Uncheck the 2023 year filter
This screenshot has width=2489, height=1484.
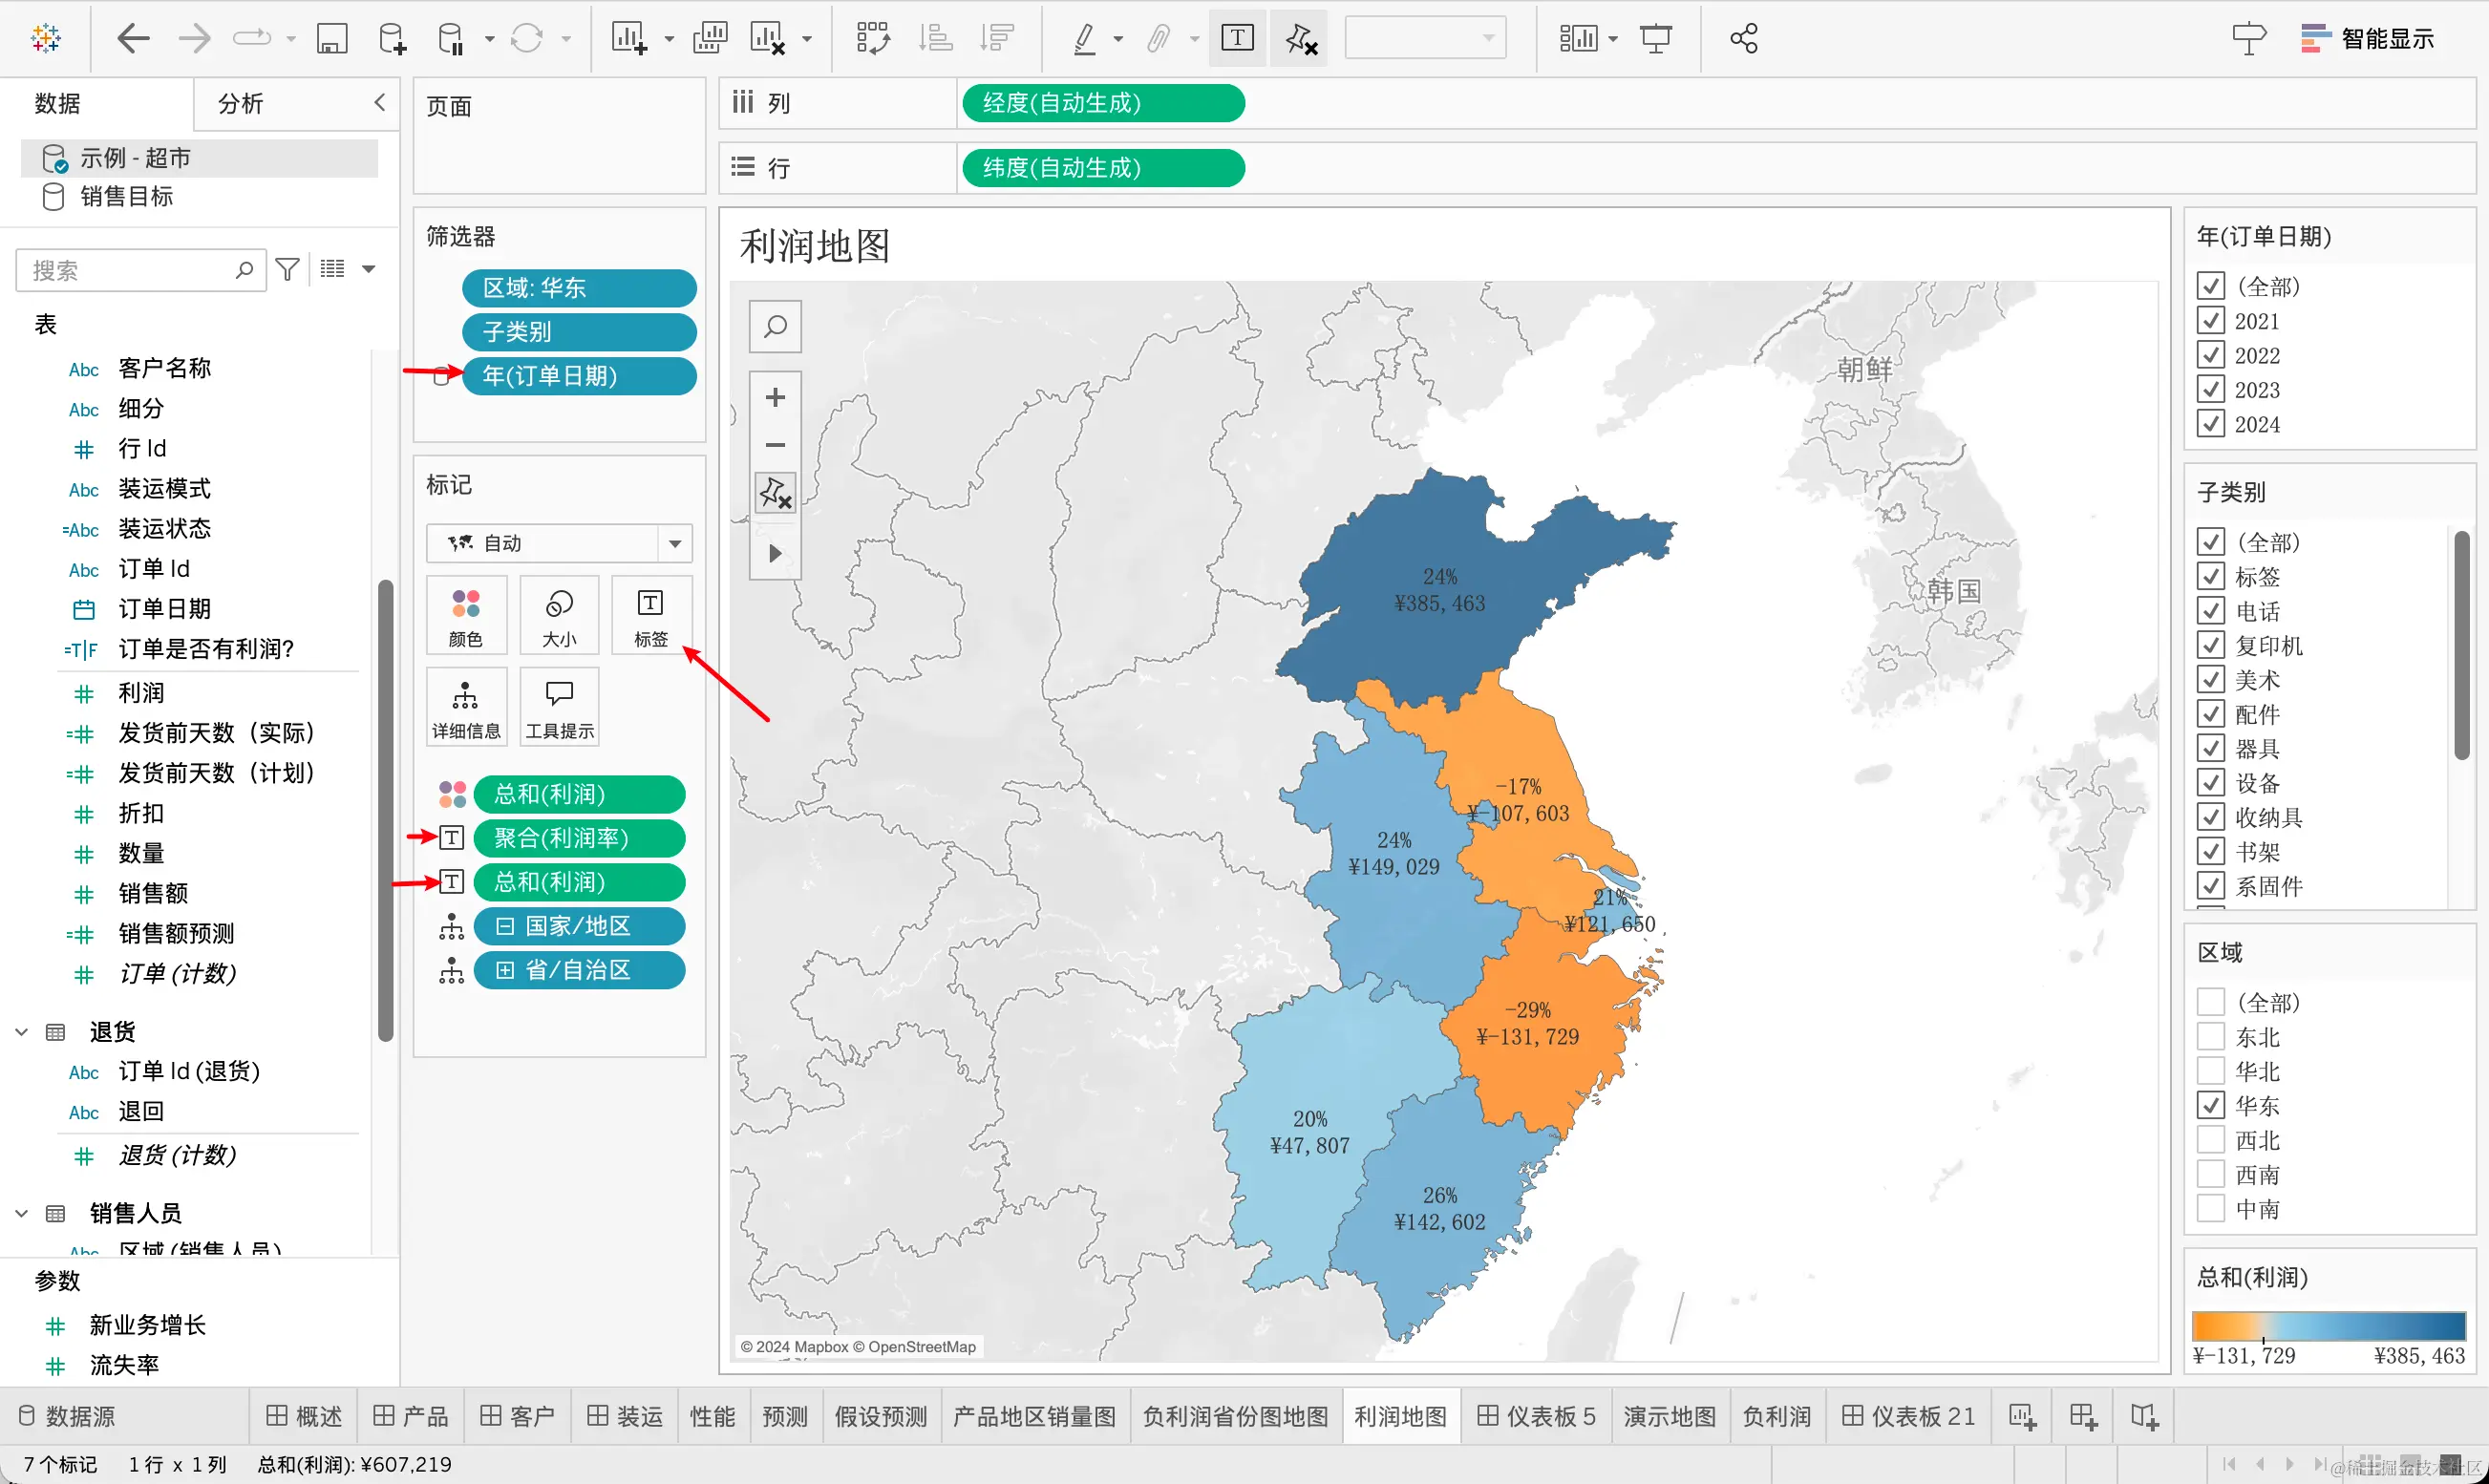point(2210,389)
